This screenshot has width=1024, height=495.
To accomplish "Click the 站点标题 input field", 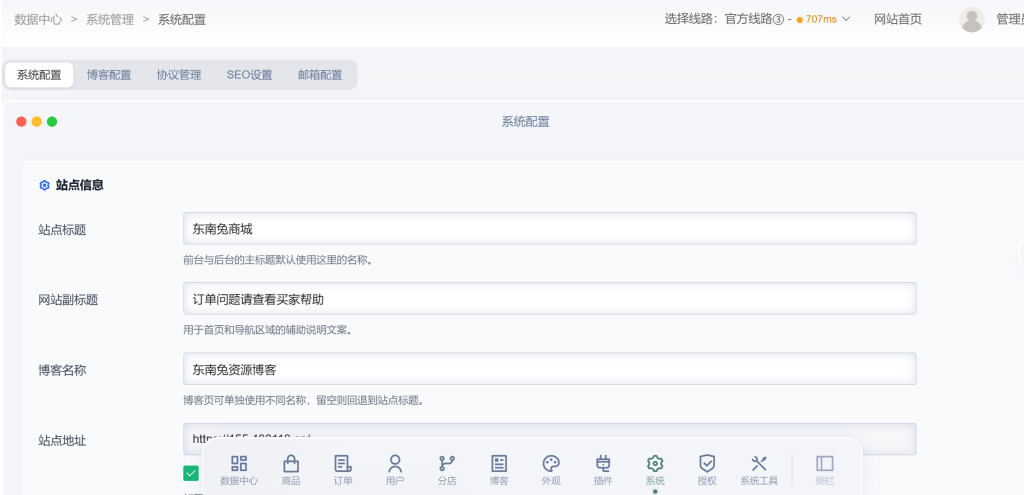I will 550,229.
